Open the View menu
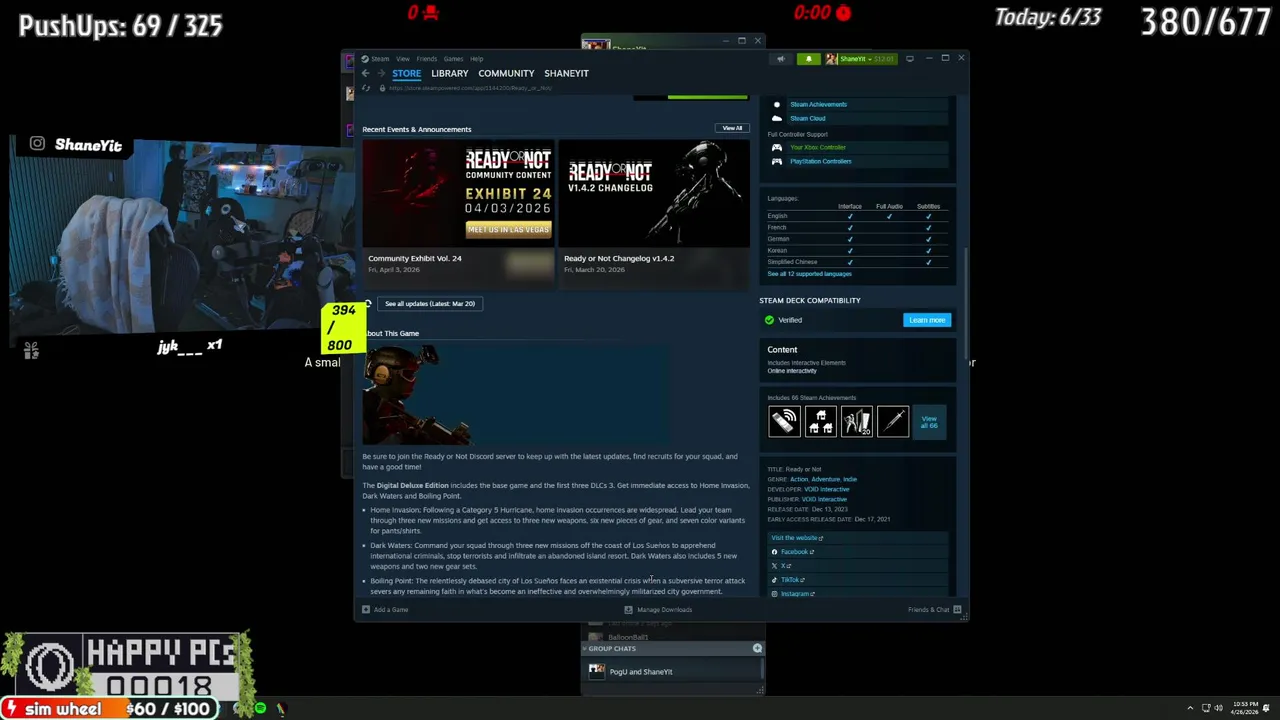 click(403, 59)
